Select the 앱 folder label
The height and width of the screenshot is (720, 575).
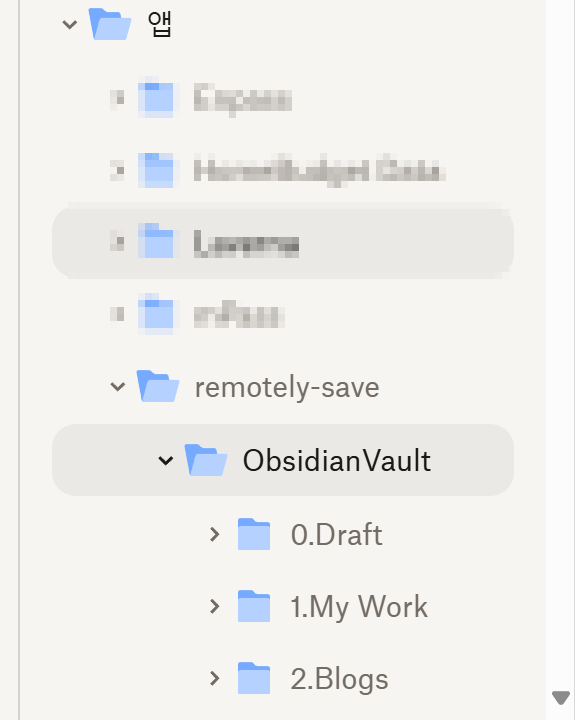159,24
